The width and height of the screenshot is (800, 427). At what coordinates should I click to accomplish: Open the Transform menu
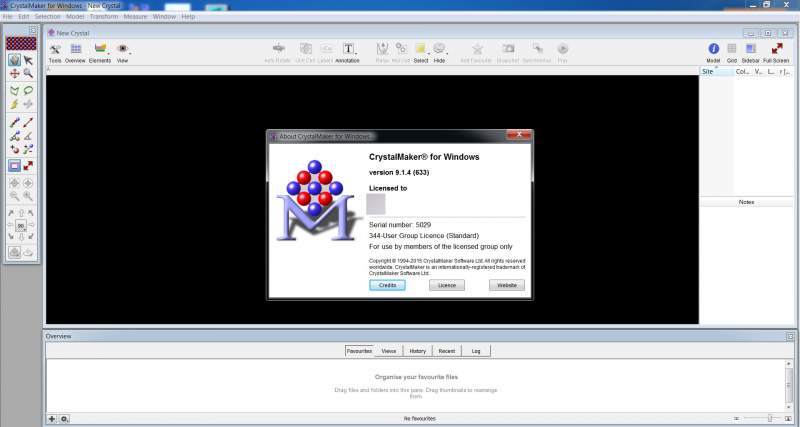pos(104,17)
